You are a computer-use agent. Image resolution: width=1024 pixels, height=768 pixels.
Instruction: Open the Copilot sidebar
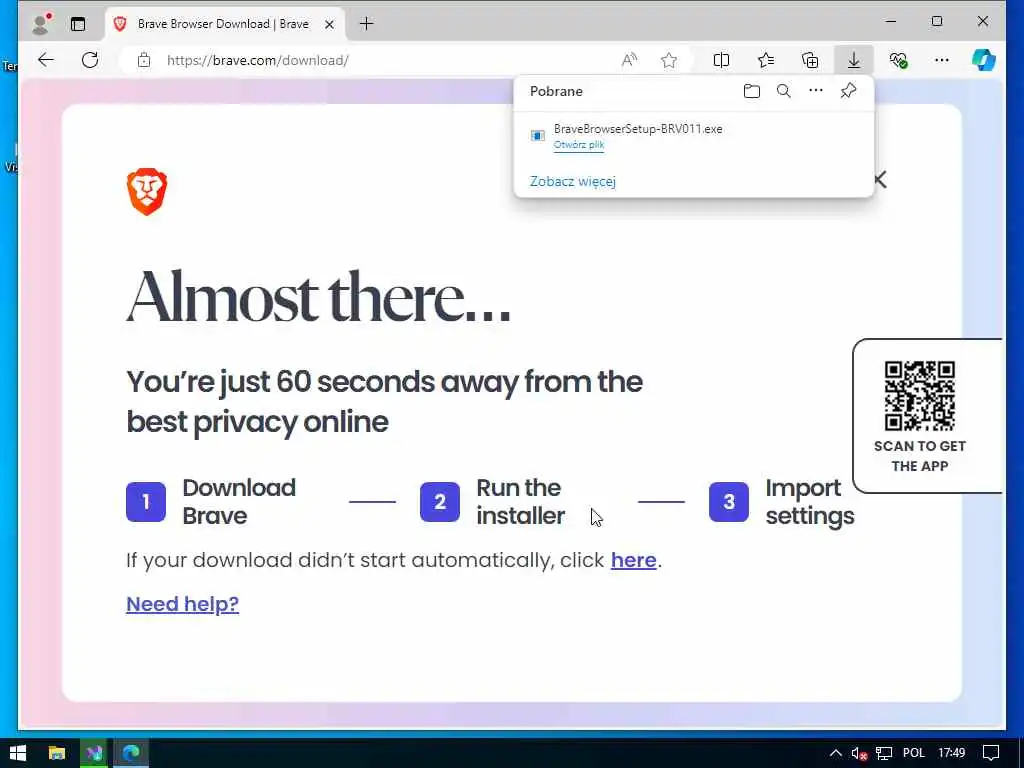[984, 60]
